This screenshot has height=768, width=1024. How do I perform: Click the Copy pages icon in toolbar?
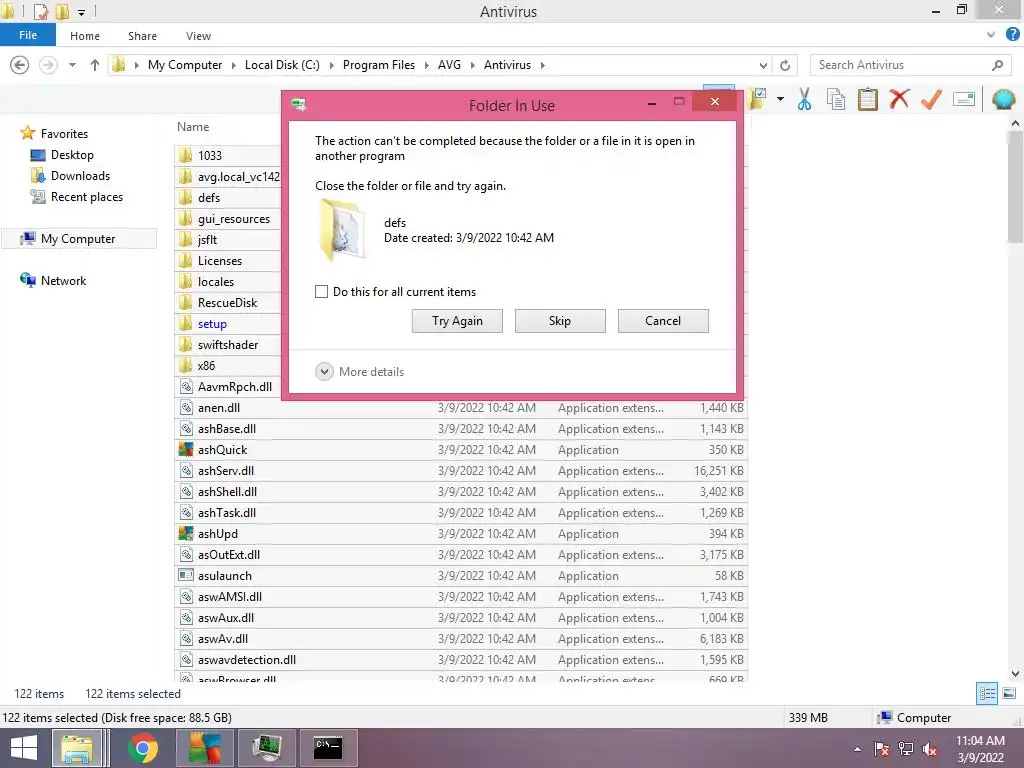click(x=835, y=100)
